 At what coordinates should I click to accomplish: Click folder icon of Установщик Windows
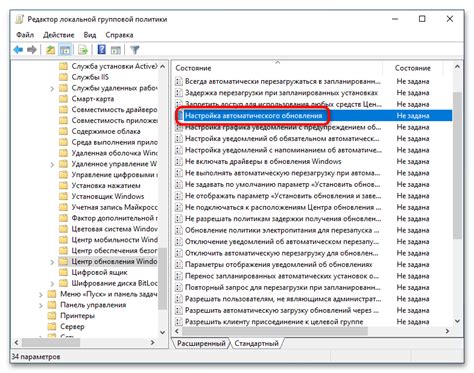(x=63, y=196)
